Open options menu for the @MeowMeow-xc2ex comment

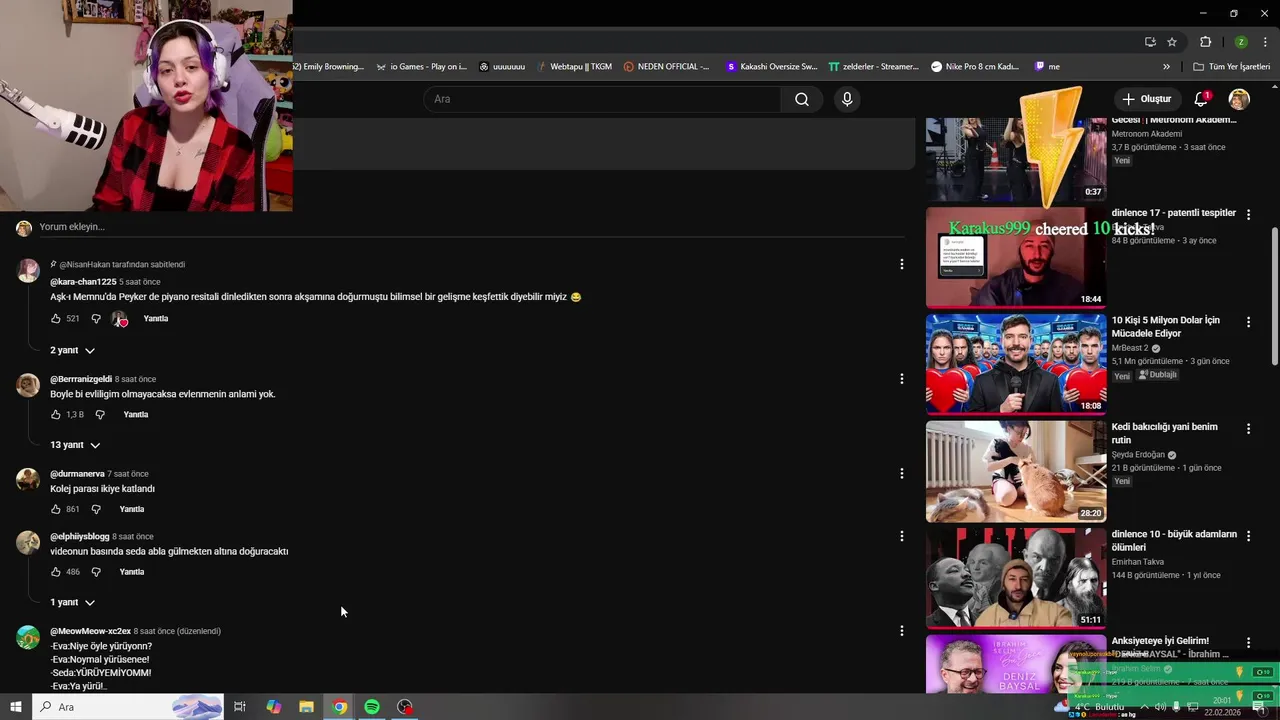point(901,631)
